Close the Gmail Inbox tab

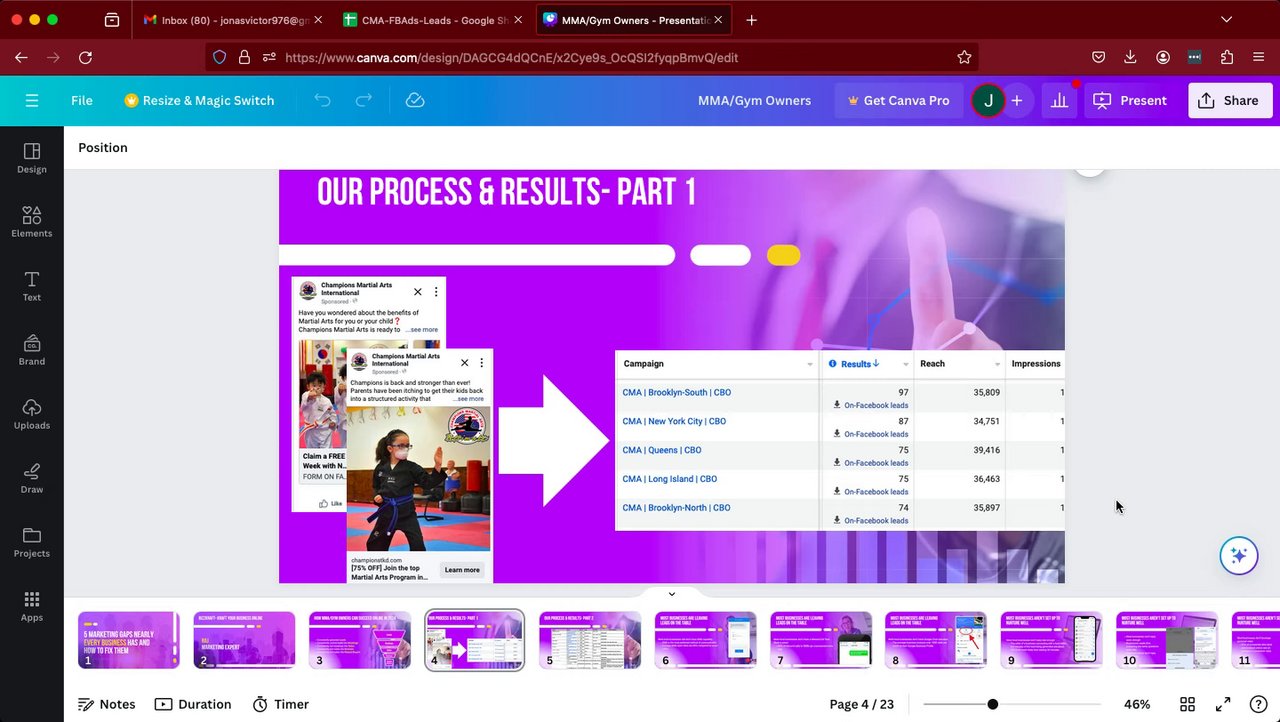pos(318,20)
